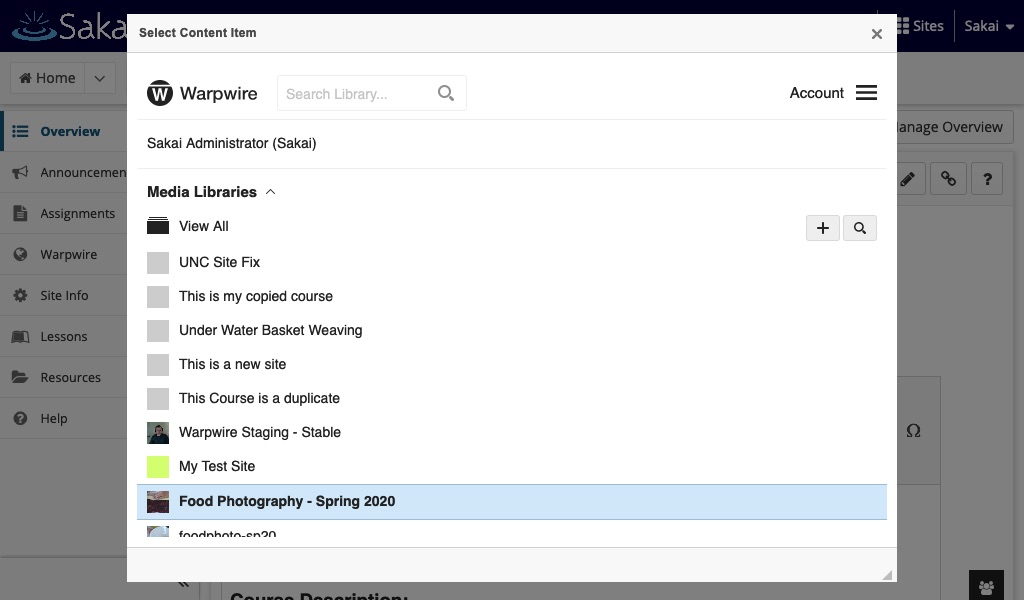Add a new media library with plus button

click(823, 228)
